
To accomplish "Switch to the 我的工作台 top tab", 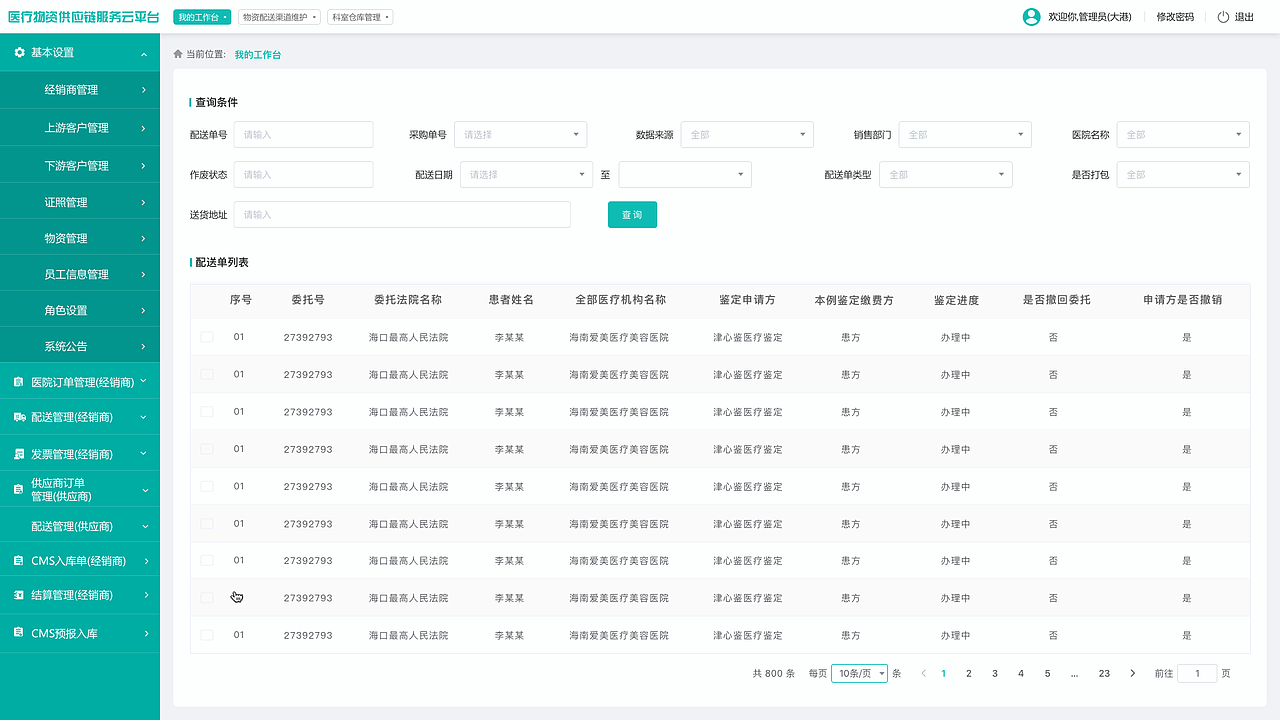I will [203, 17].
